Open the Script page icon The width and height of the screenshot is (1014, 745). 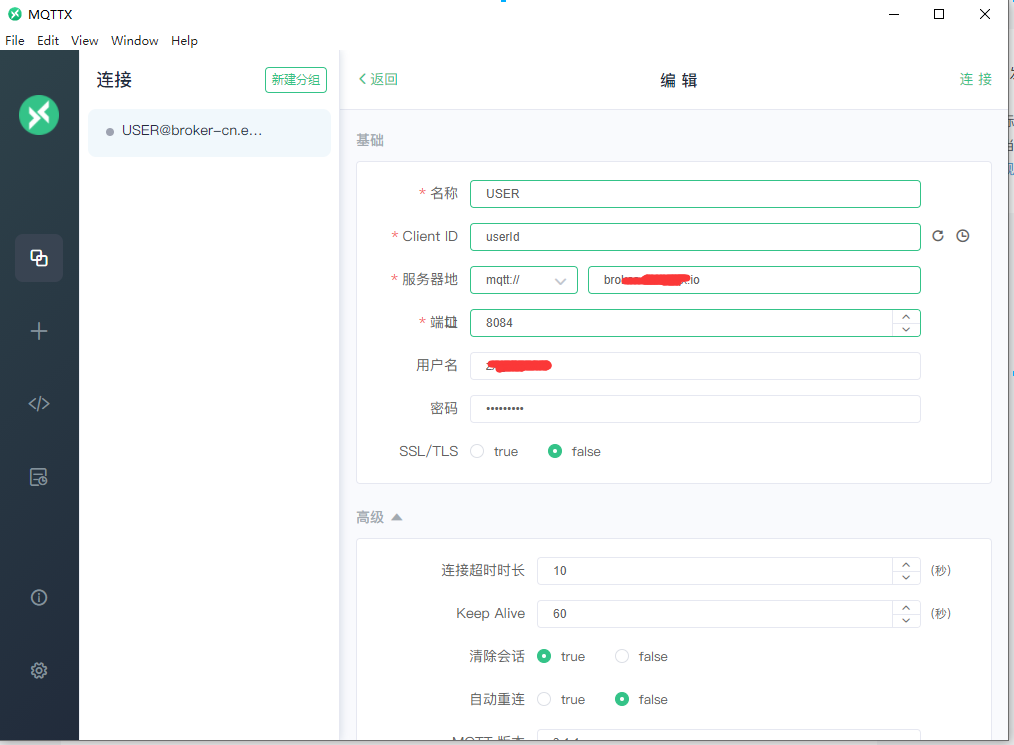coord(39,404)
